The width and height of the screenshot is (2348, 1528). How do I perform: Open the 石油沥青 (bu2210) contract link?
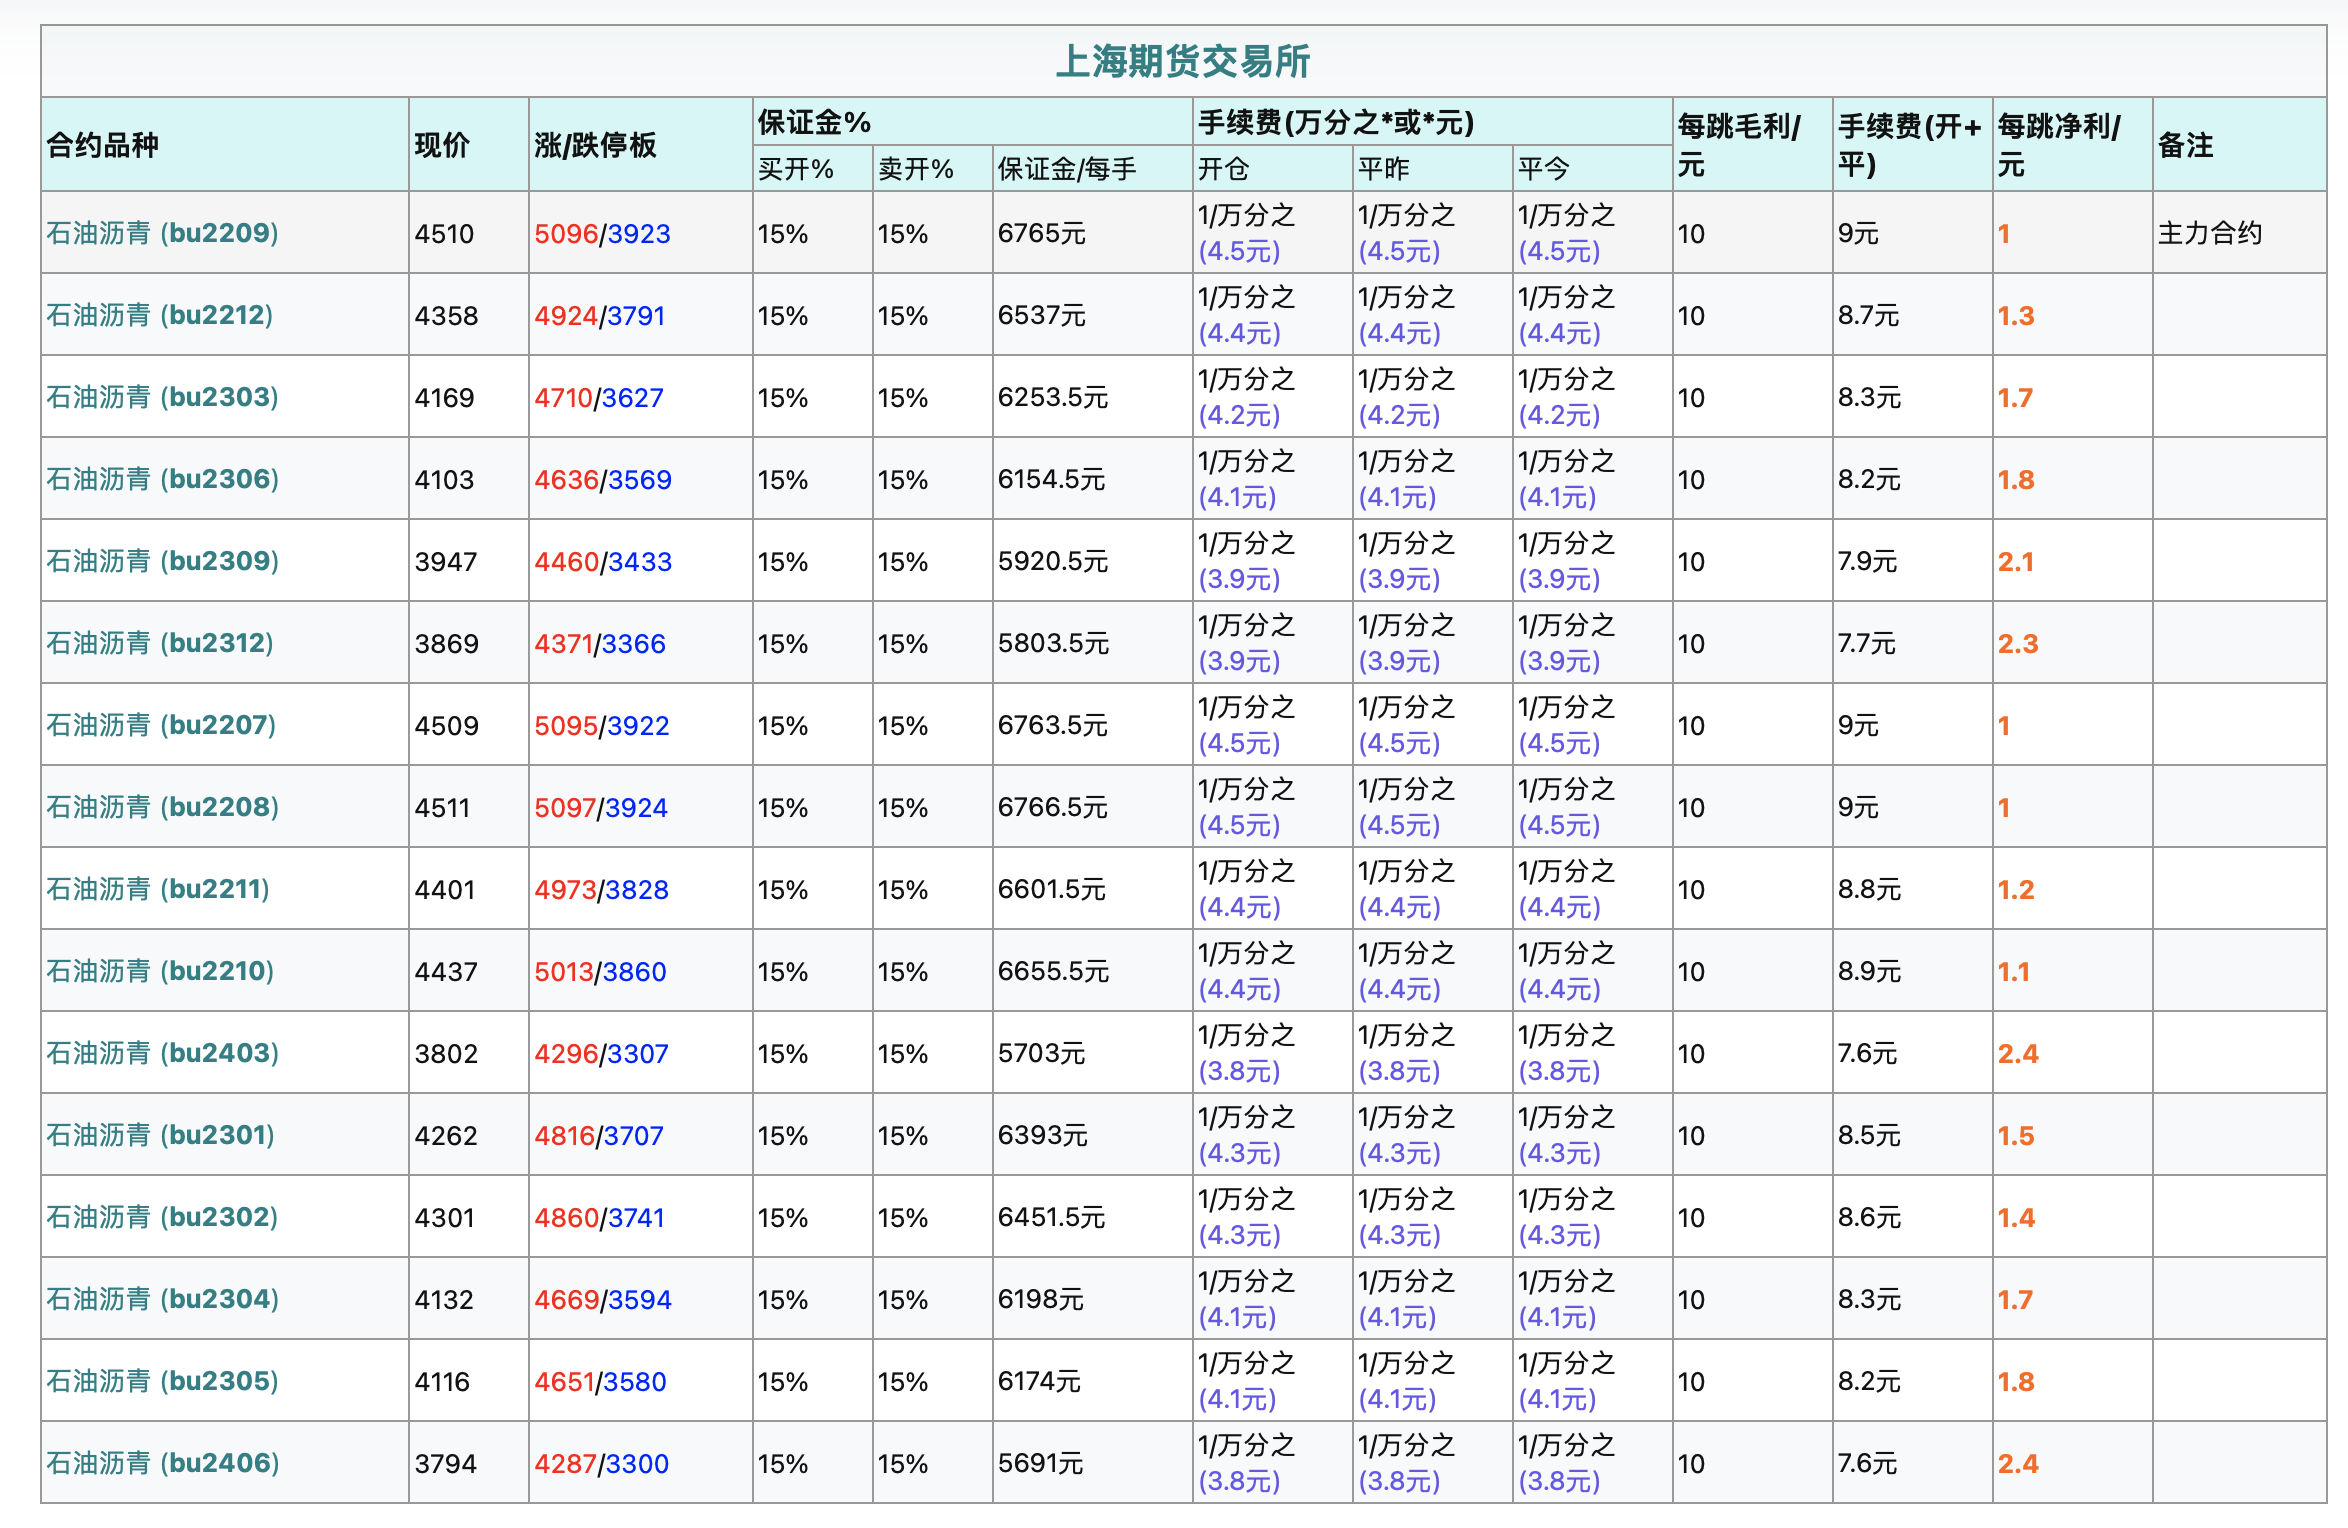pos(160,971)
